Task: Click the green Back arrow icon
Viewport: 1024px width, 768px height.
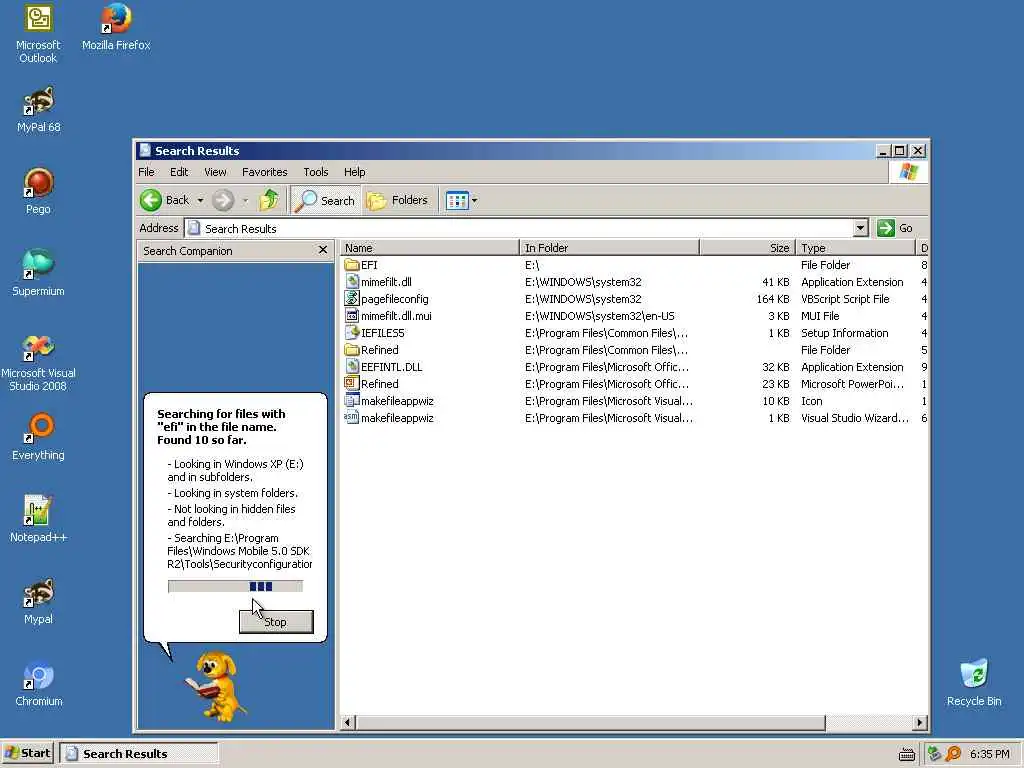Action: [151, 200]
